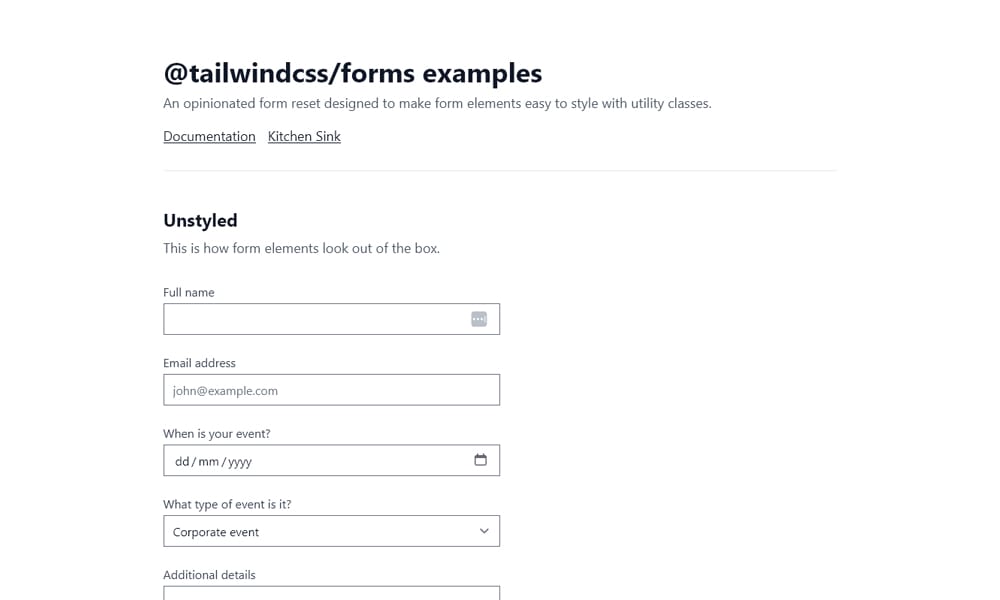This screenshot has height=600, width=1000.
Task: Click the What type of event label
Action: coord(227,504)
